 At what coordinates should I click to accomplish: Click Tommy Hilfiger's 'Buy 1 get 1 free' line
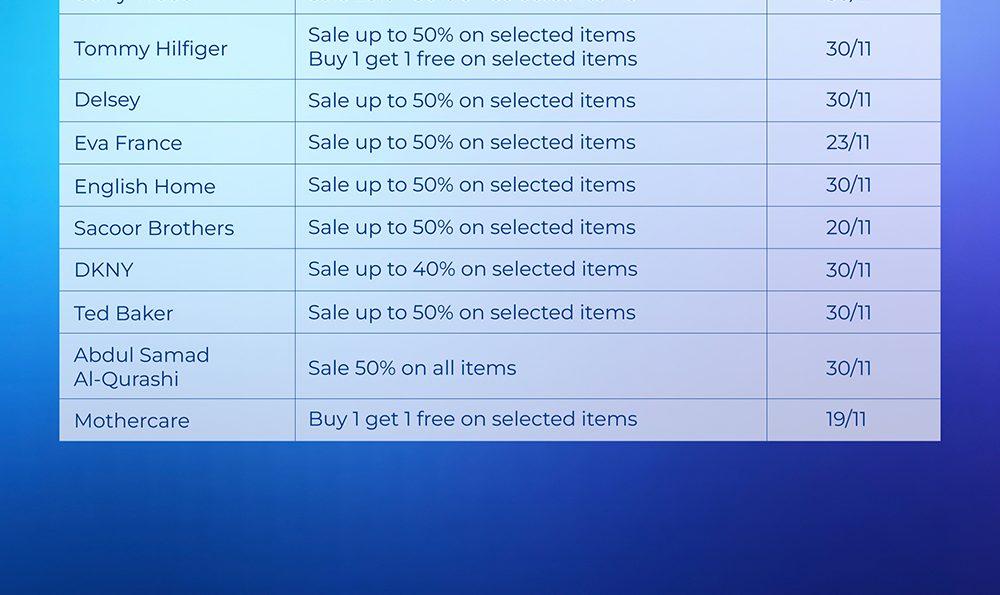472,60
